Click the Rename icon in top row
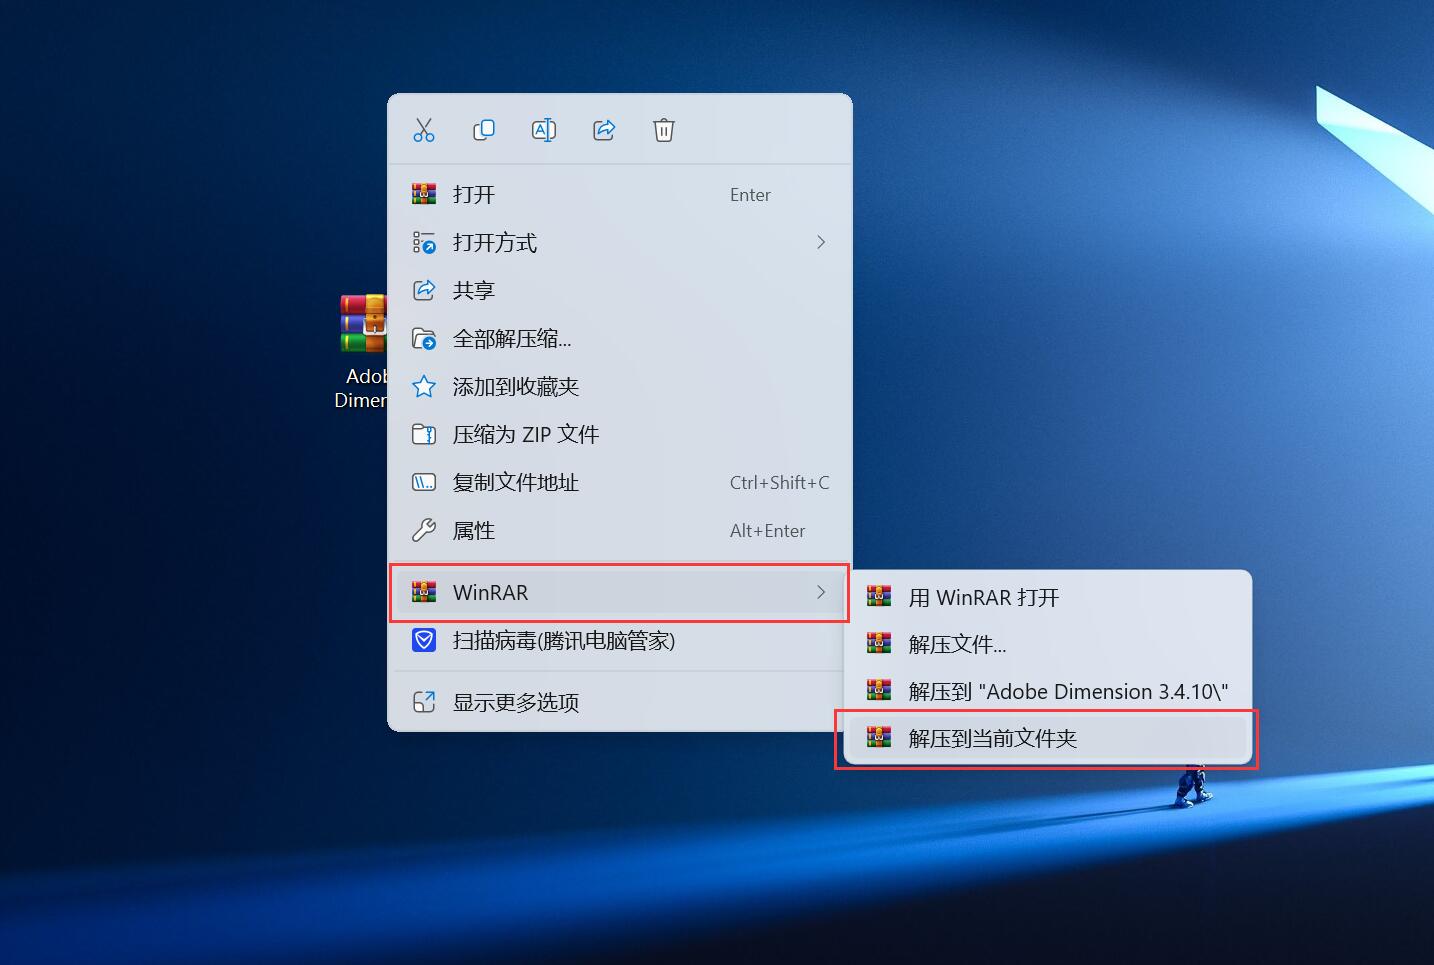This screenshot has height=965, width=1434. point(544,130)
